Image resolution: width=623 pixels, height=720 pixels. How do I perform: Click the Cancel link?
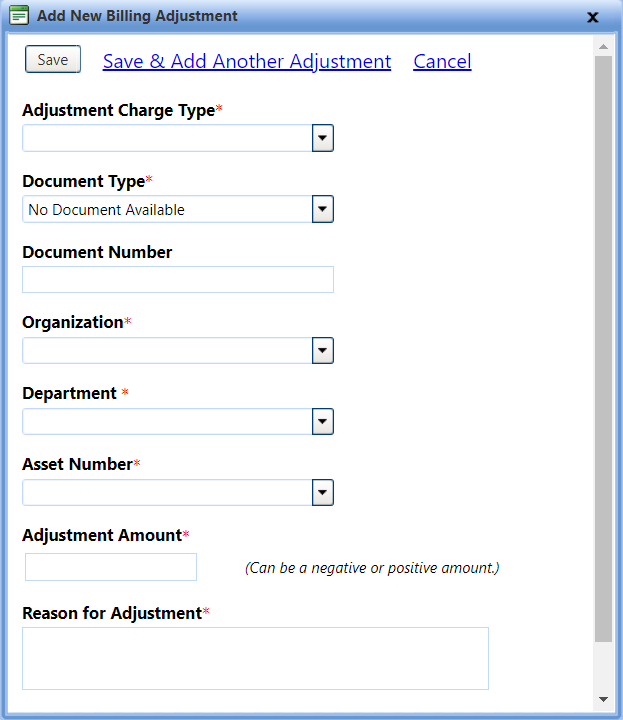[x=442, y=61]
